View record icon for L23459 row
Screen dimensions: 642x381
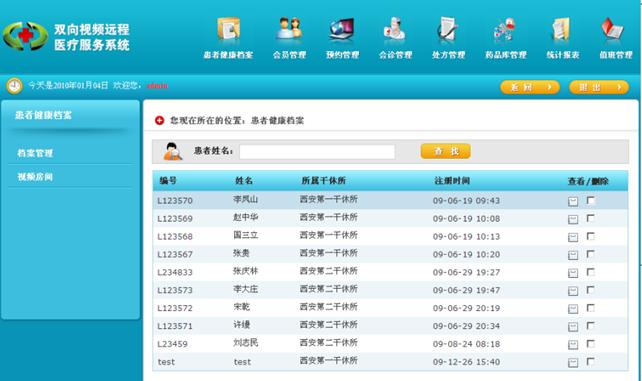click(x=573, y=345)
